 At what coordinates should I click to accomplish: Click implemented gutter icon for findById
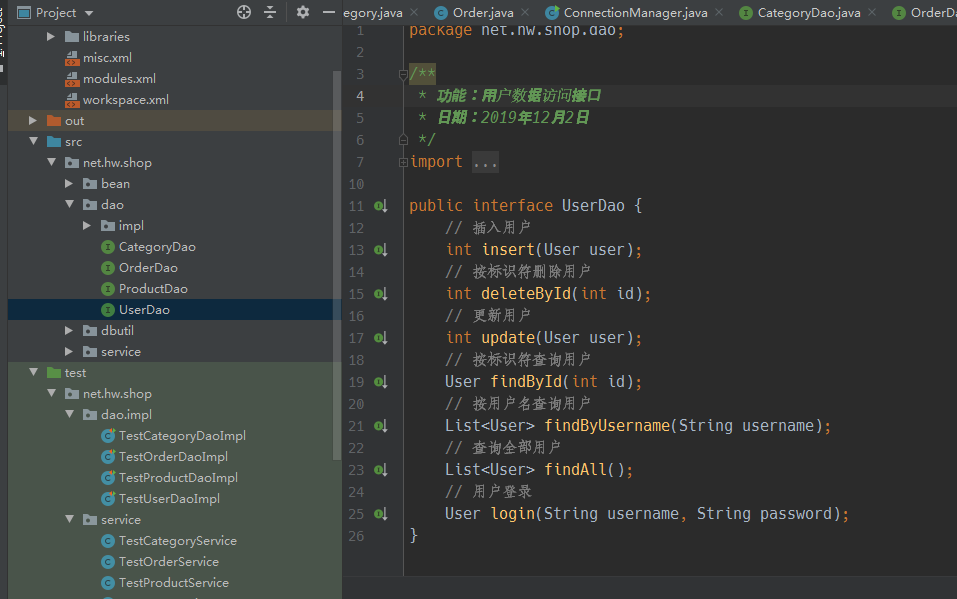(380, 382)
